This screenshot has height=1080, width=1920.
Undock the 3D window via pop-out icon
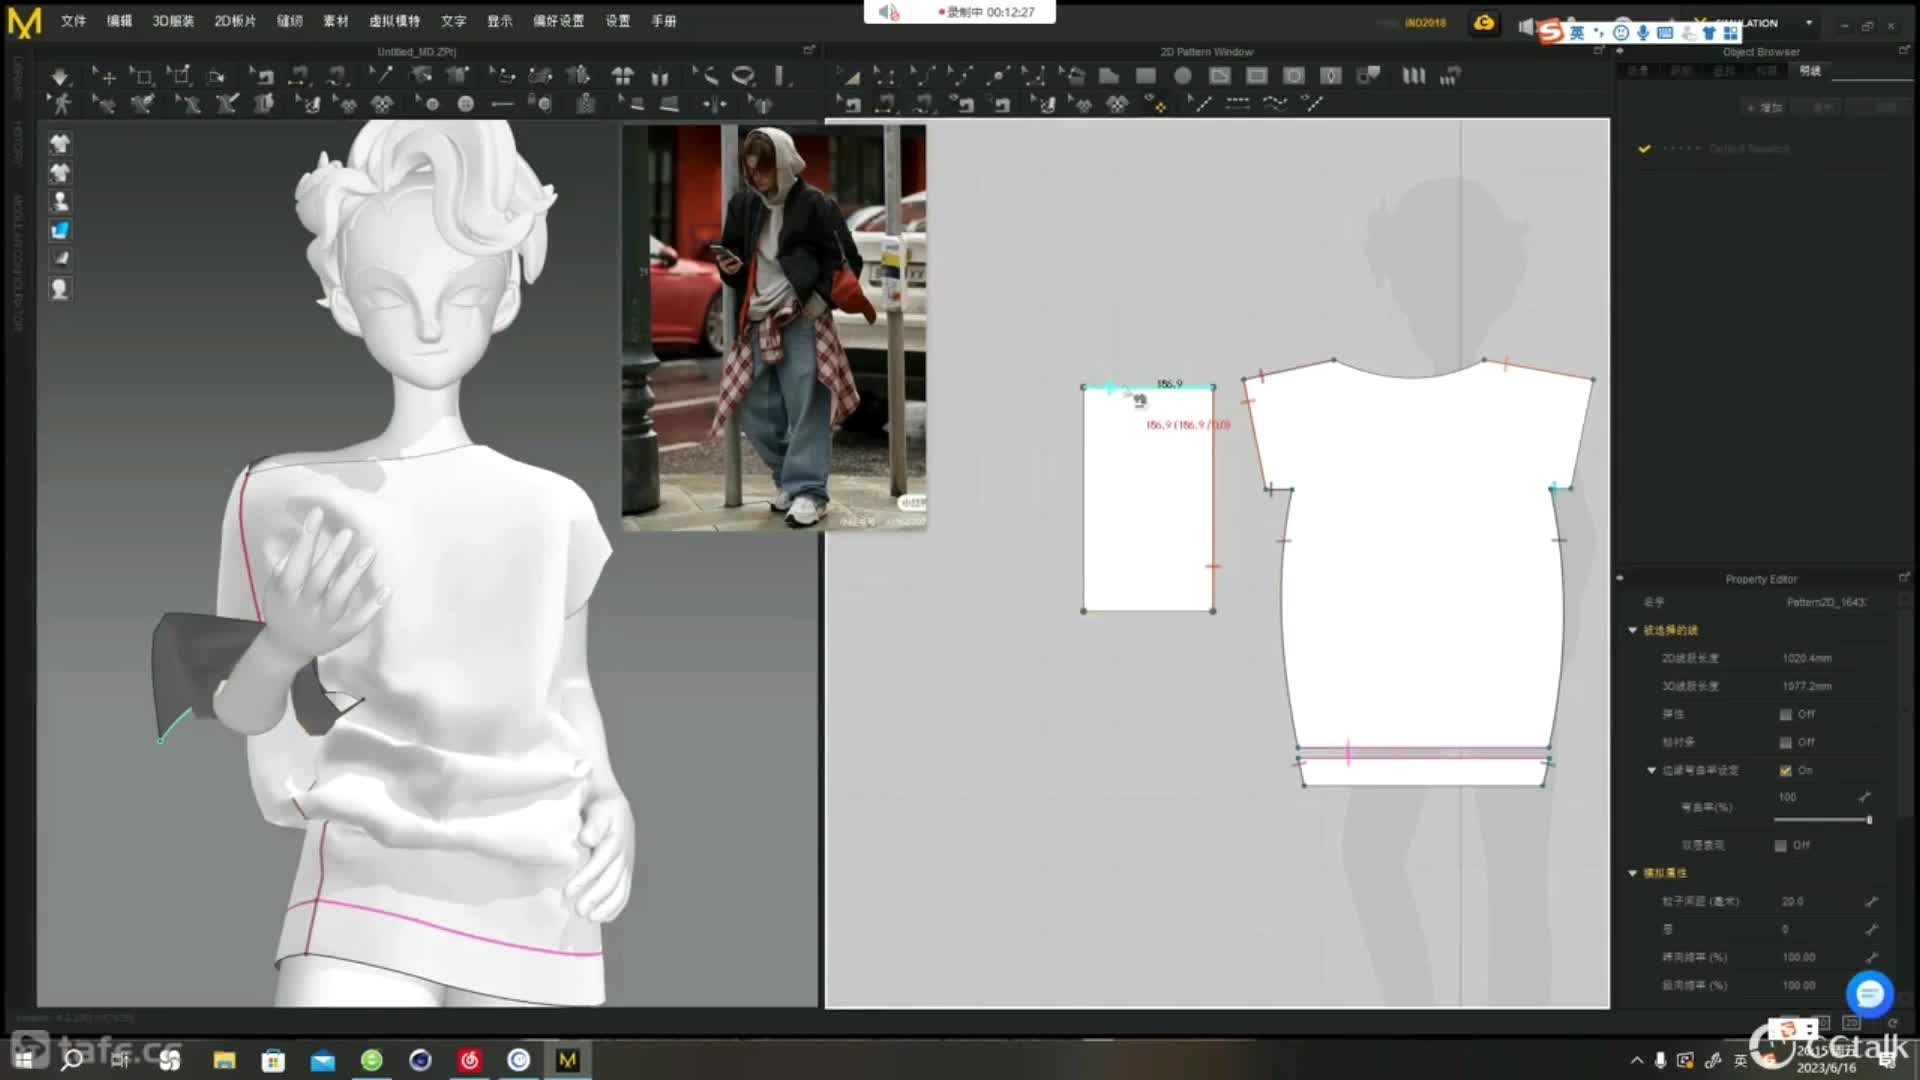coord(809,50)
